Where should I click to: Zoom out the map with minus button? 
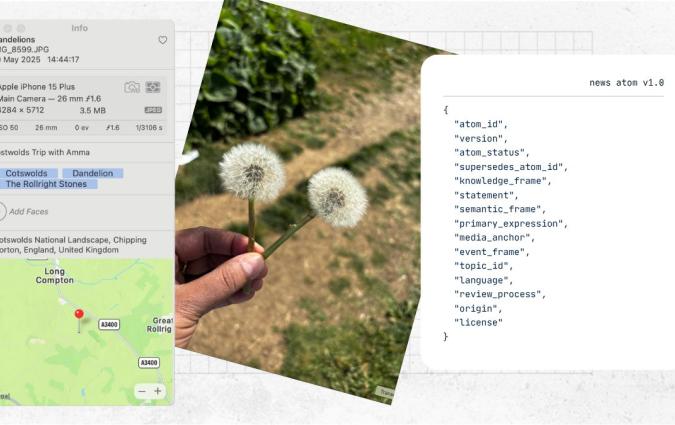pos(142,391)
